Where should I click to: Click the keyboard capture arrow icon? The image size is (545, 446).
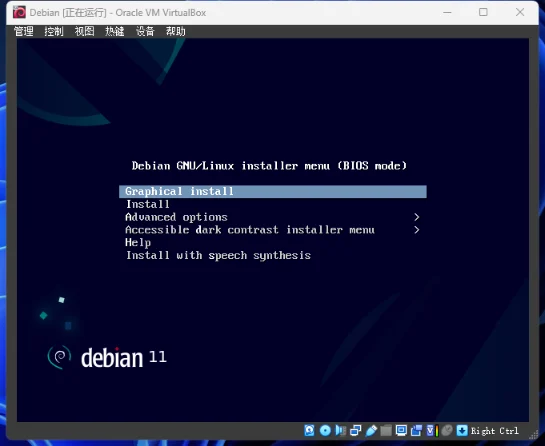[x=462, y=431]
